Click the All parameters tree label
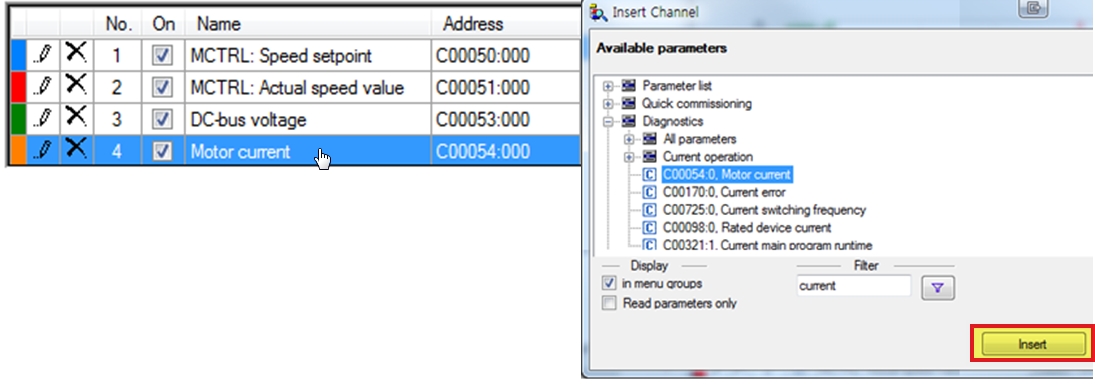Screen dimensions: 1095x384 [x=699, y=139]
